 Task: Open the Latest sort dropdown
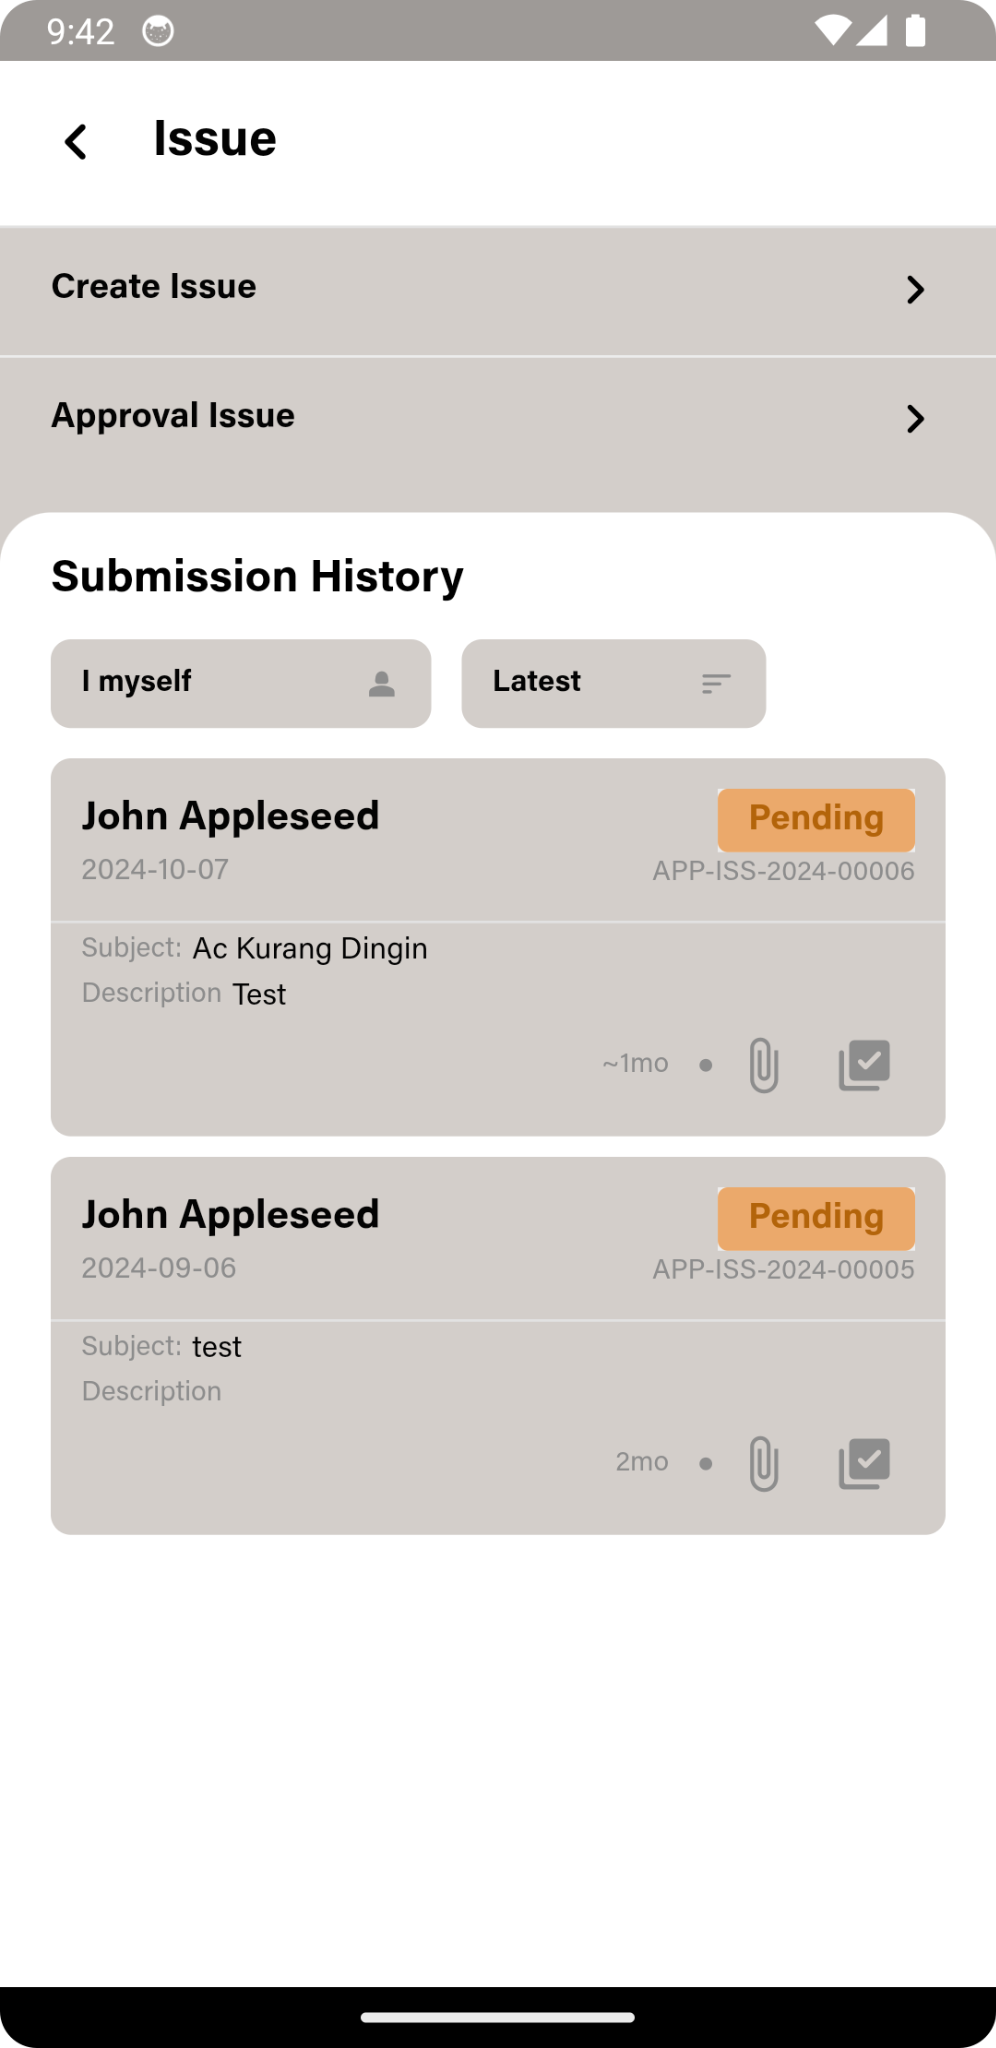pos(613,683)
